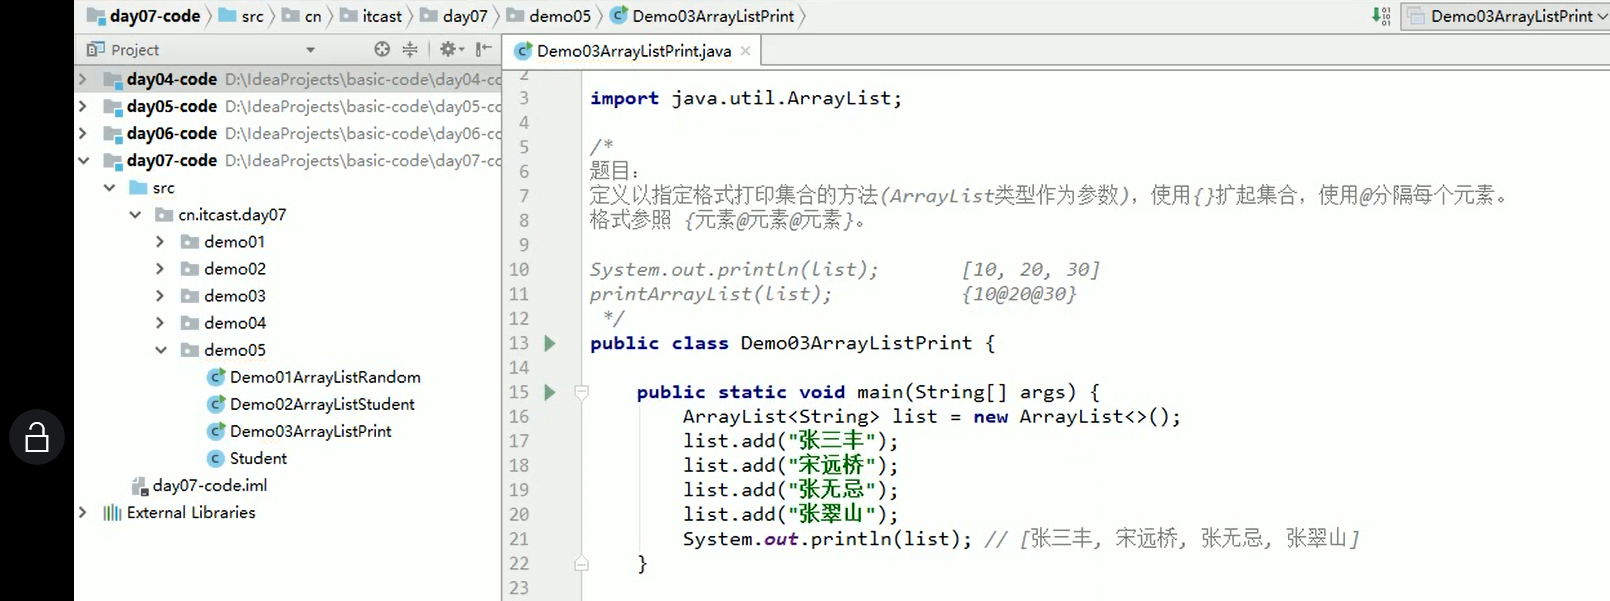
Task: Expand the demo01 package
Action: (160, 241)
